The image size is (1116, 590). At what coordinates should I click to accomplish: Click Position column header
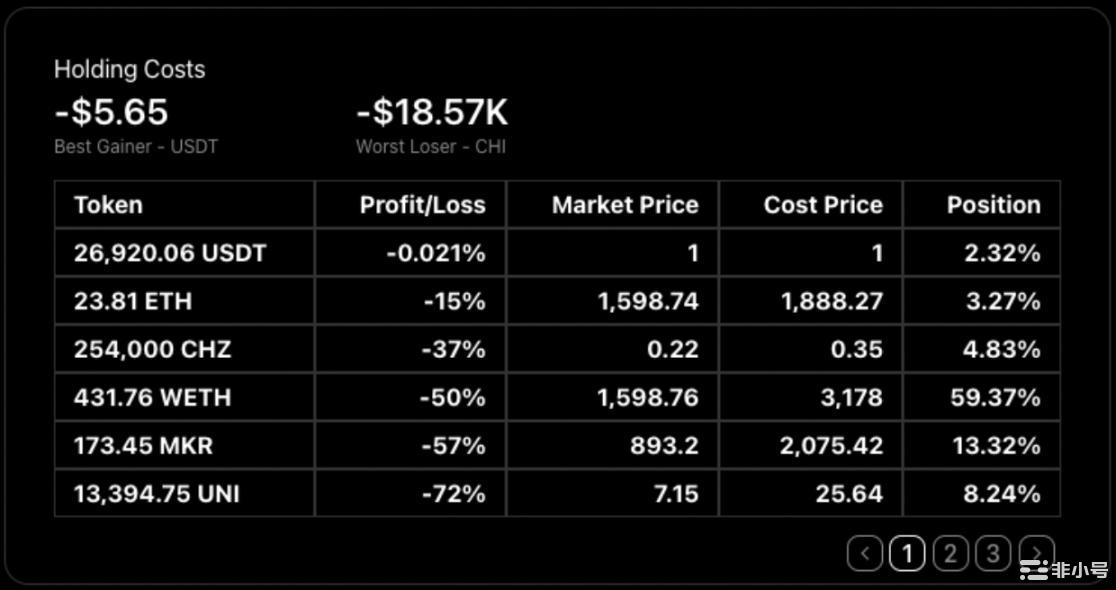[x=993, y=205]
